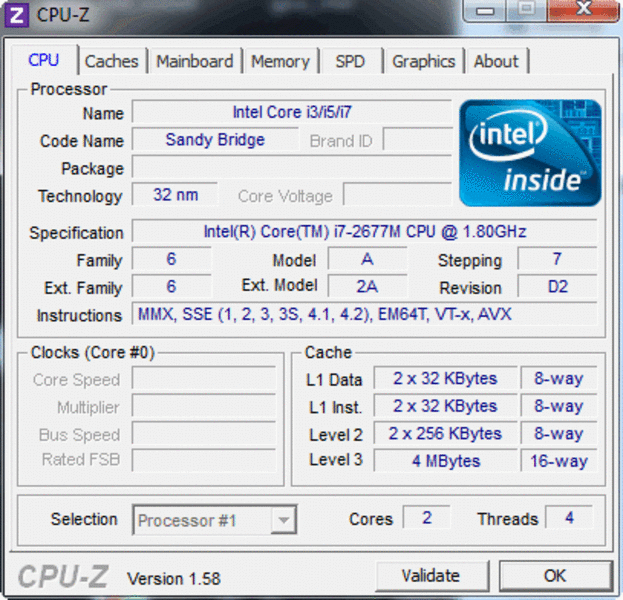This screenshot has width=623, height=600.
Task: Click the Level 2 8-way value
Action: pyautogui.click(x=559, y=433)
